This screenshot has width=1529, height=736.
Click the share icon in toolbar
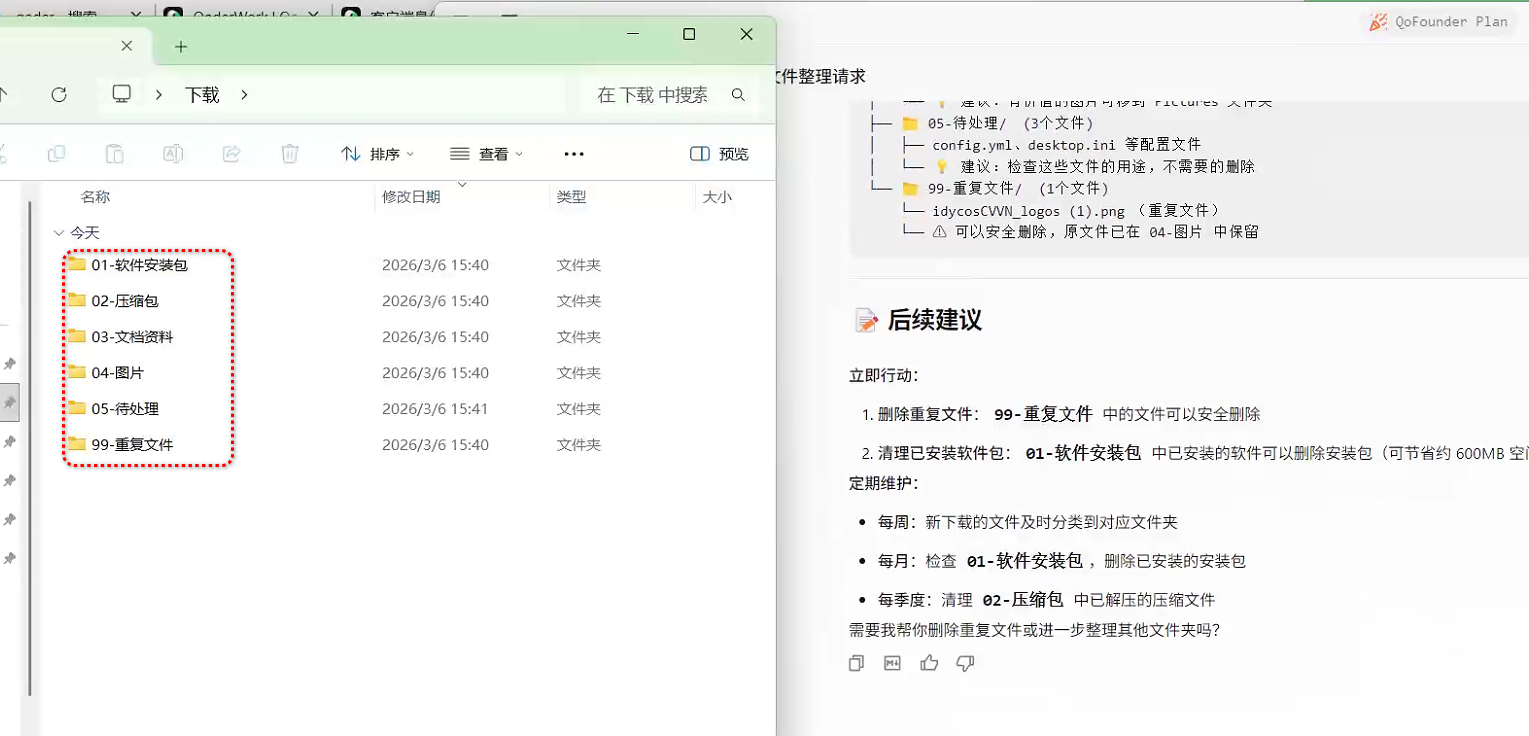(231, 154)
